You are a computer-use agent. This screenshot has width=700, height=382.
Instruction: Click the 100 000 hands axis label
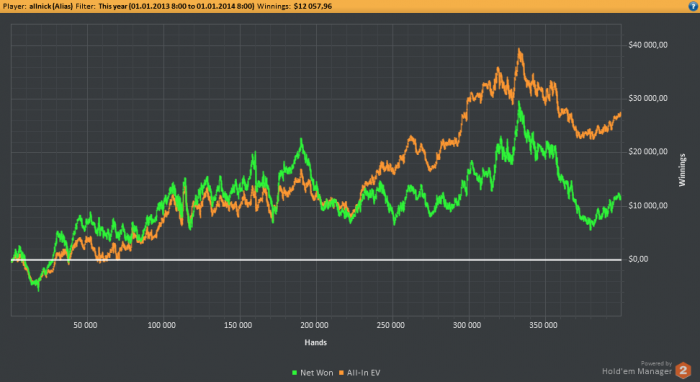tap(162, 325)
